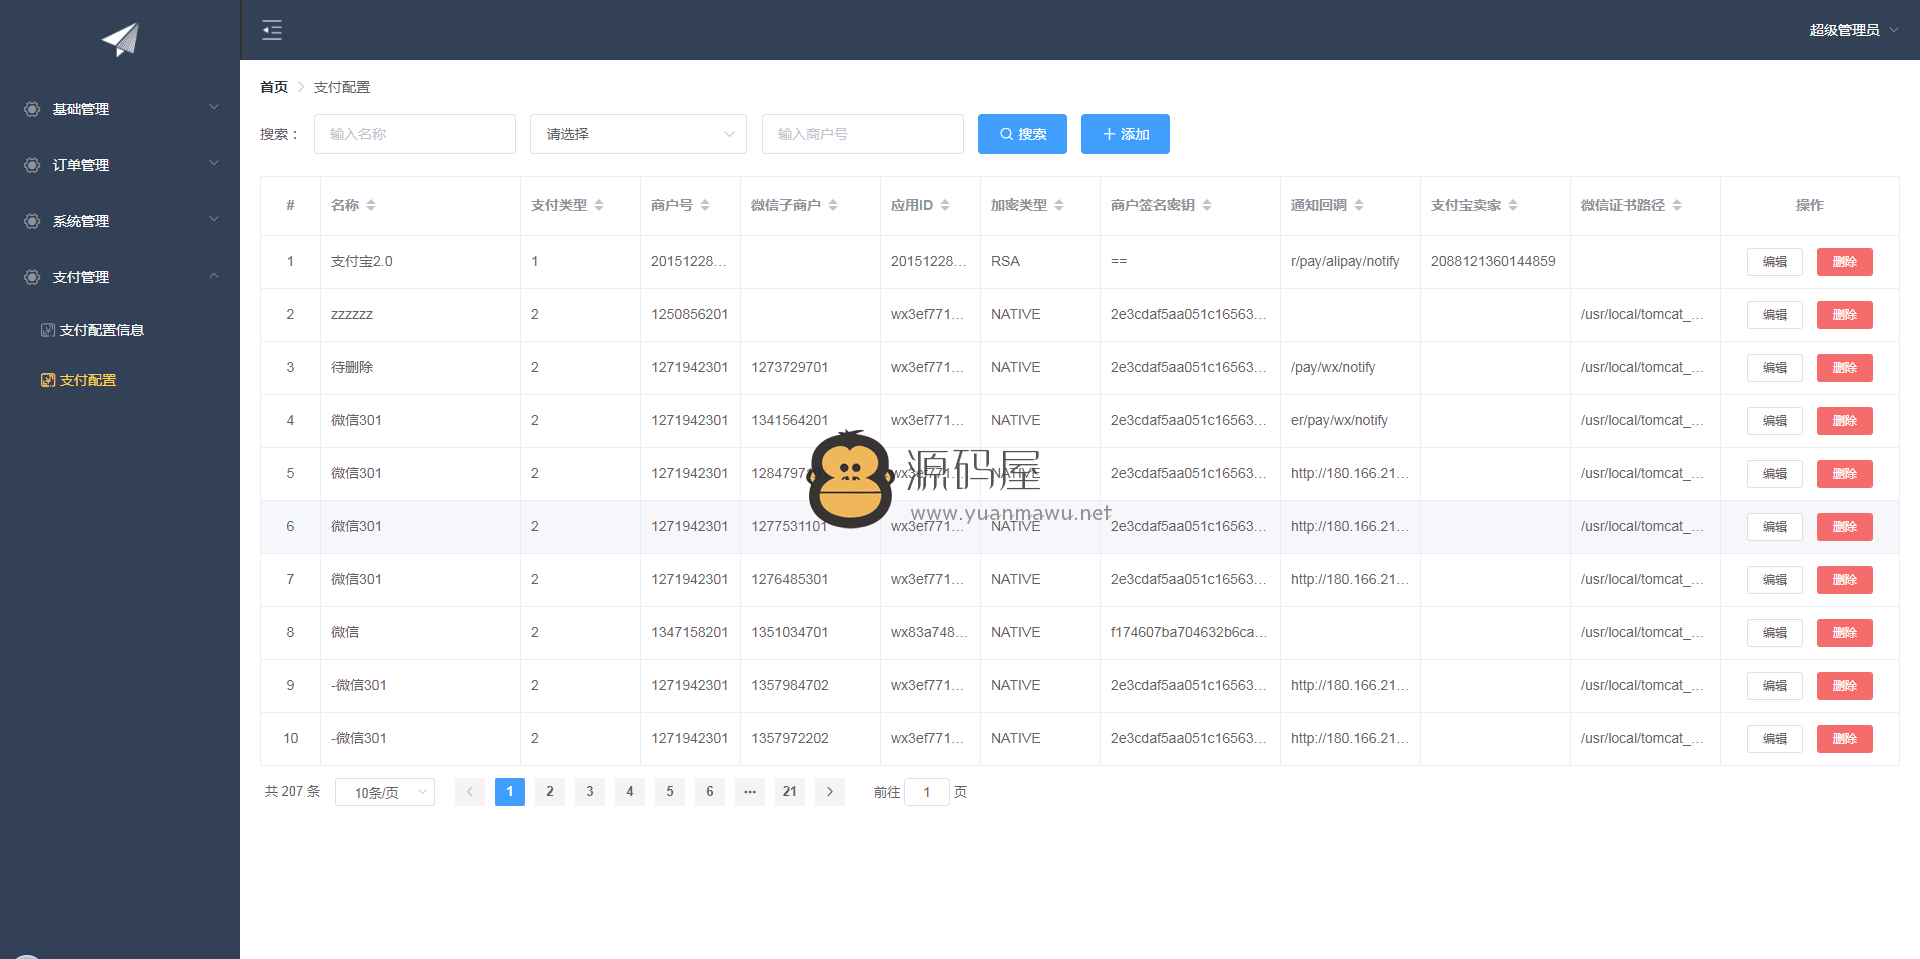This screenshot has height=959, width=1920.
Task: Go to next page arrow
Action: [830, 792]
